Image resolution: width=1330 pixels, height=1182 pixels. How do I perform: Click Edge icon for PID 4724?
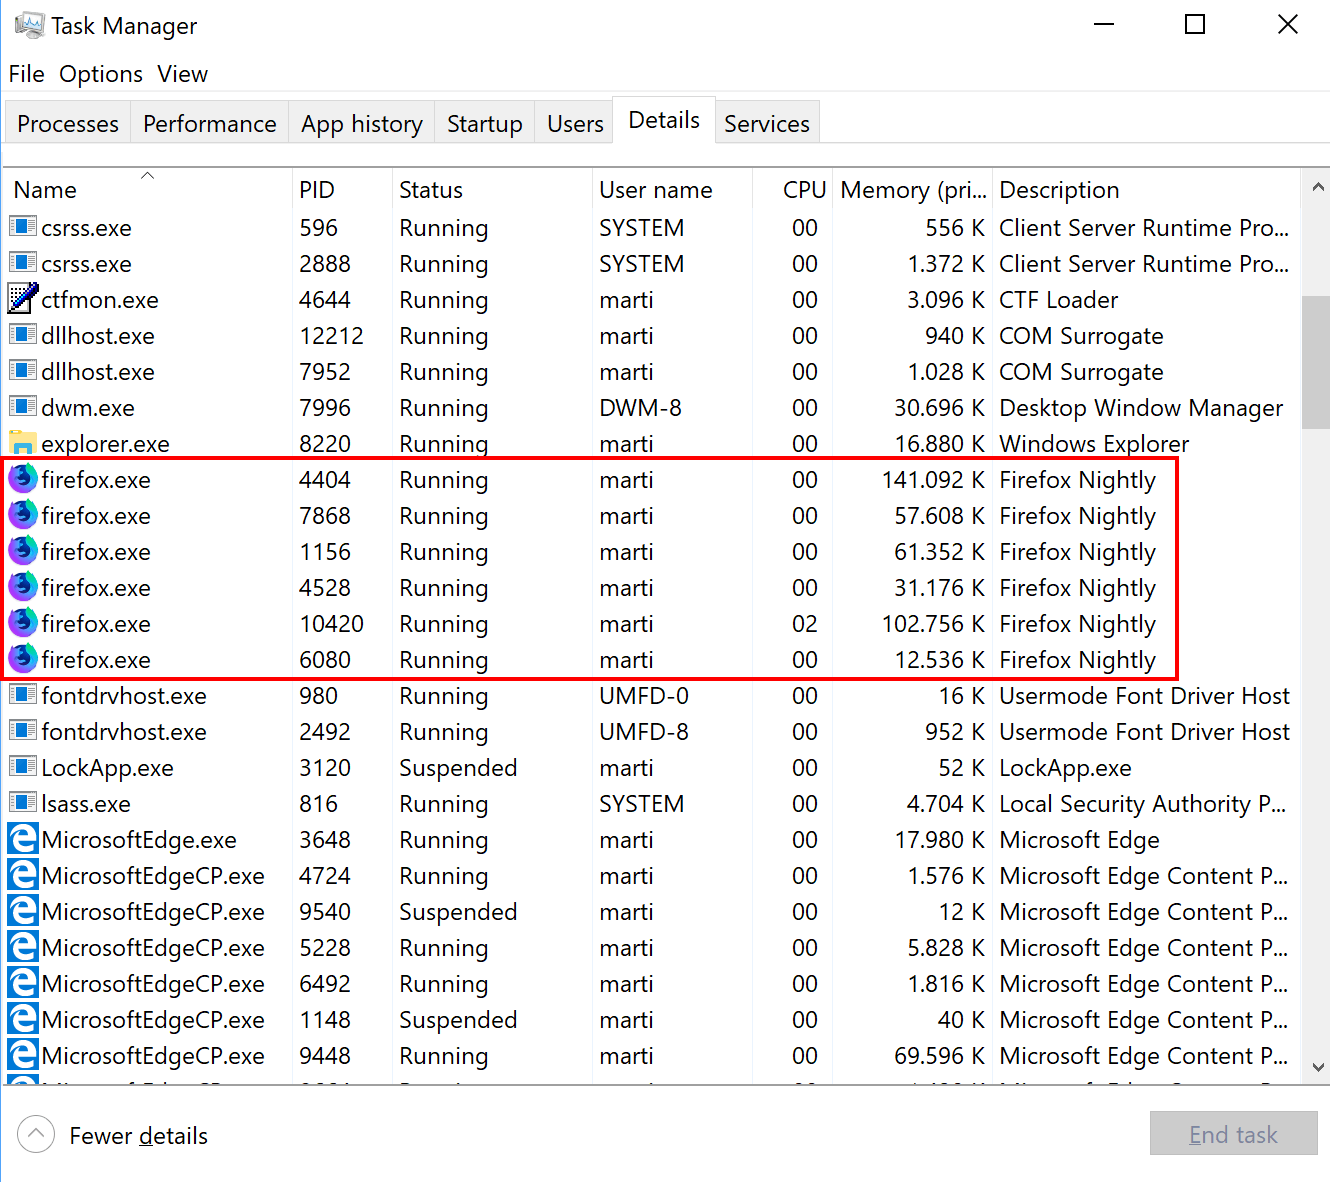pos(22,875)
